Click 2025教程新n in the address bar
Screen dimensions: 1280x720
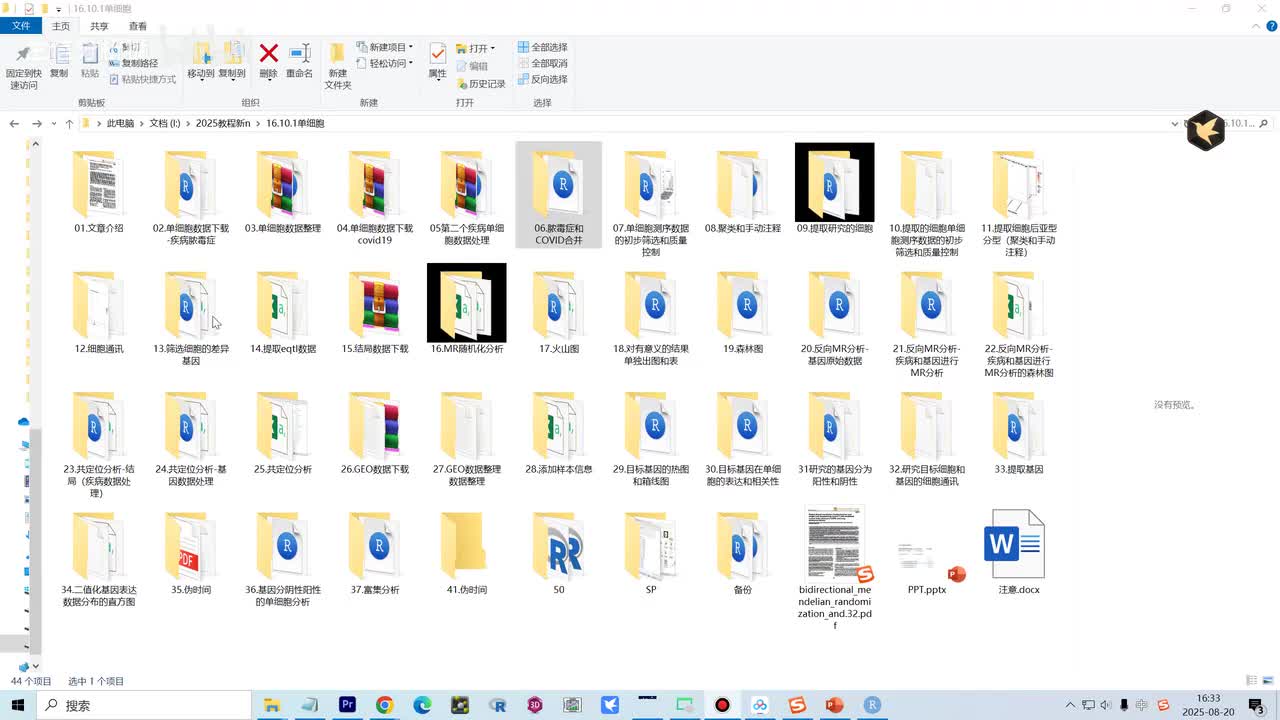point(224,123)
